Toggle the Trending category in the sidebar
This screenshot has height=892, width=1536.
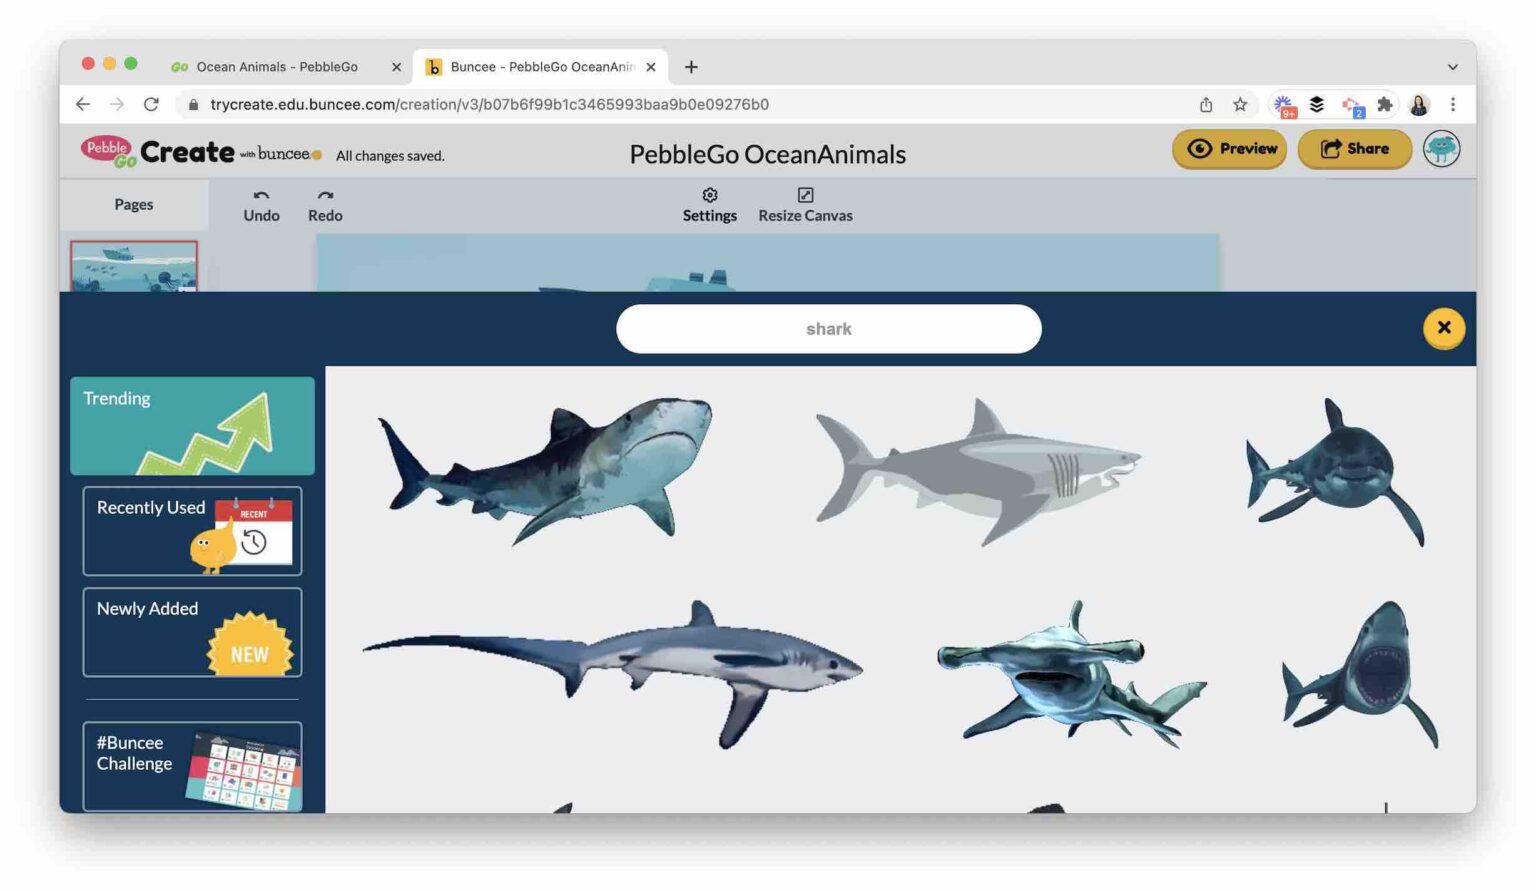pyautogui.click(x=192, y=426)
